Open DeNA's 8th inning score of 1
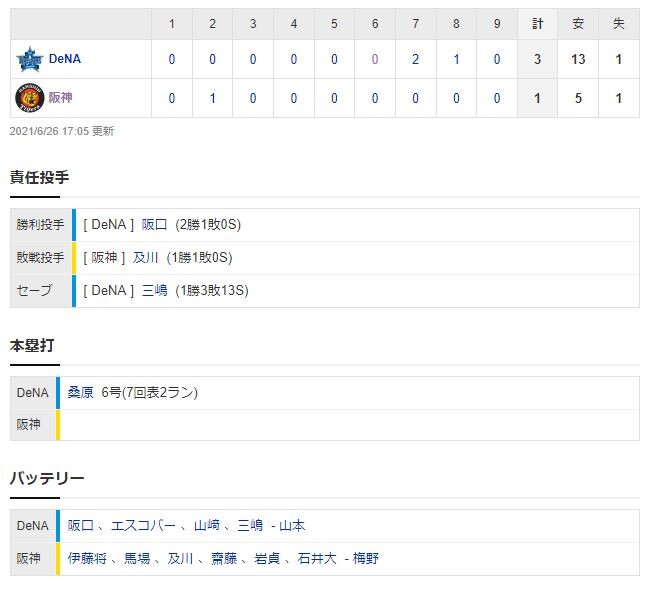 tap(456, 59)
